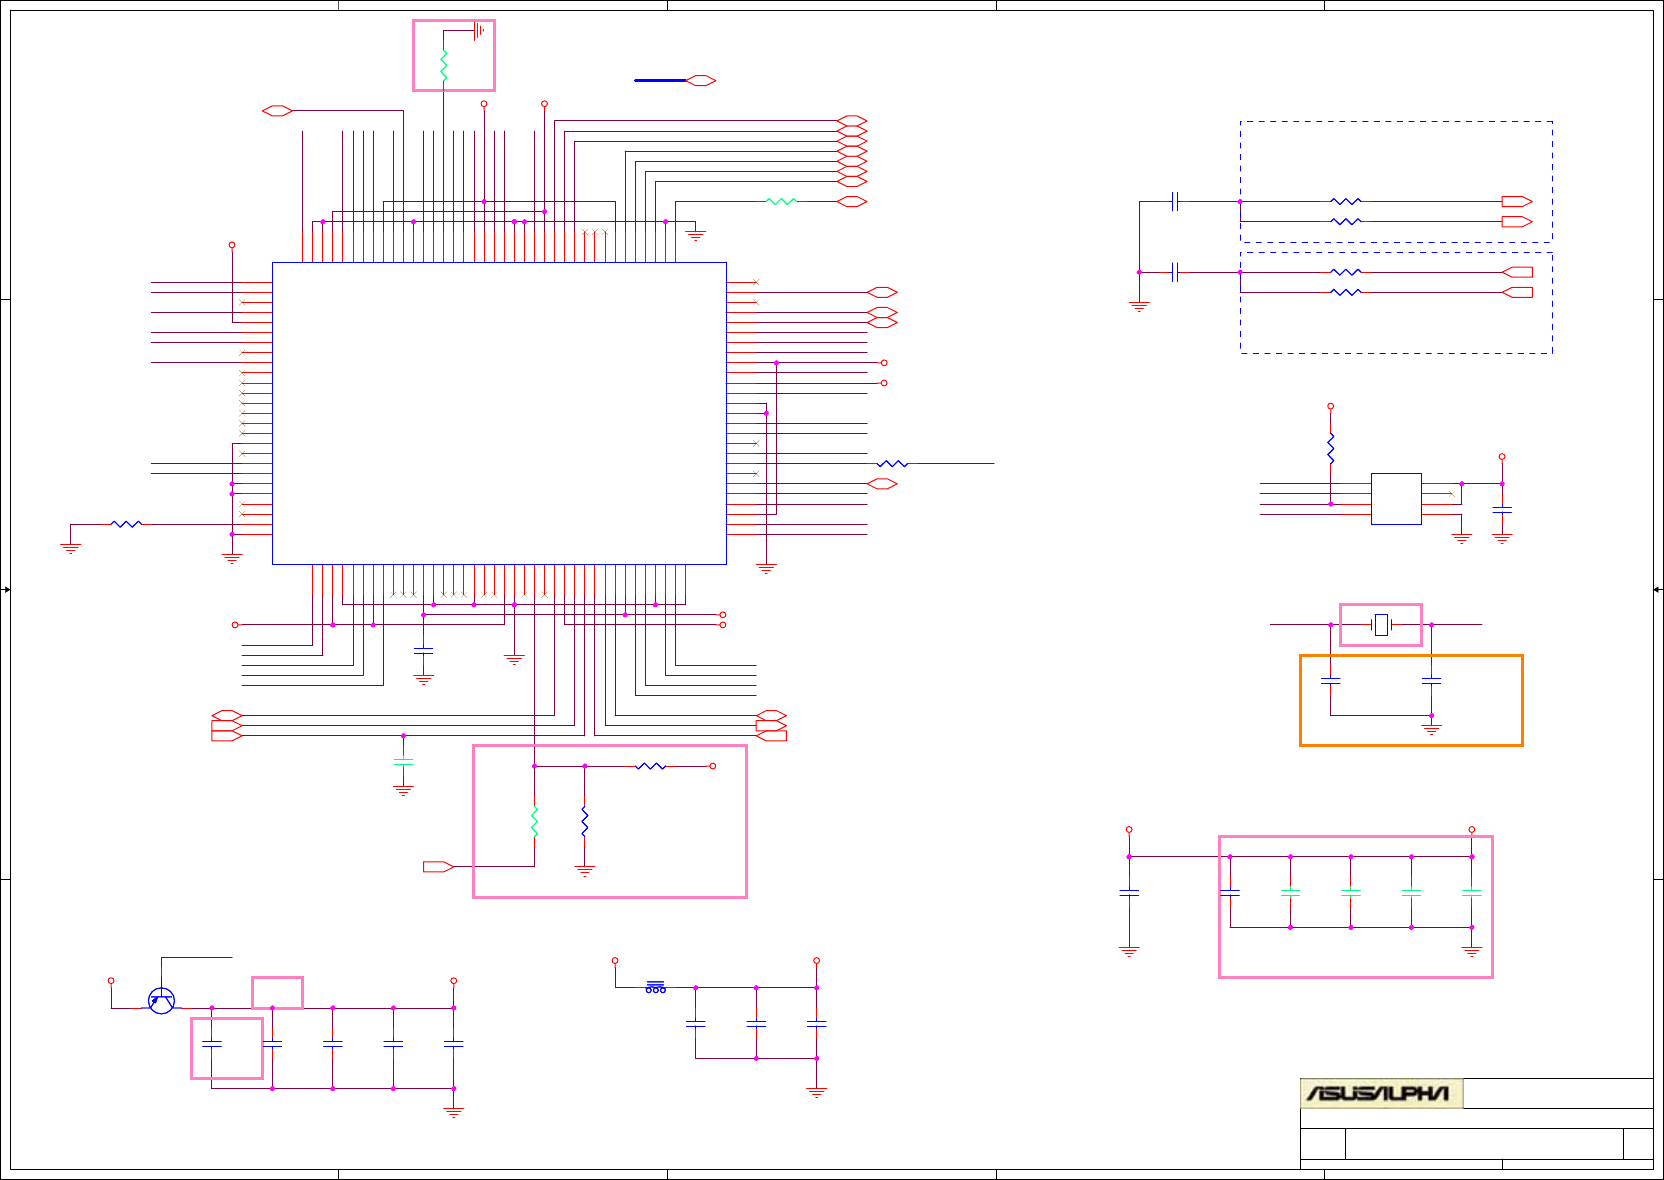Select resistor on far left tied to ground
Viewport: 1664px width, 1180px height.
point(126,524)
